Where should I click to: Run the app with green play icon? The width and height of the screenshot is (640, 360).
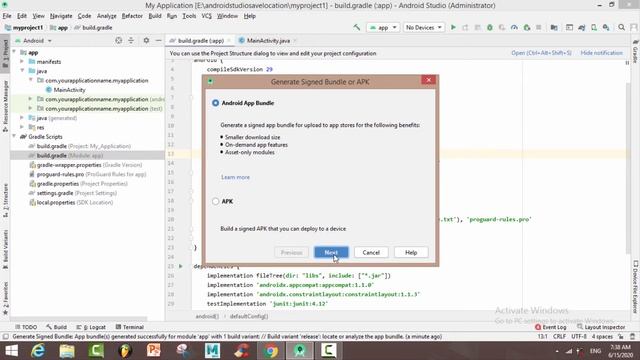453,27
